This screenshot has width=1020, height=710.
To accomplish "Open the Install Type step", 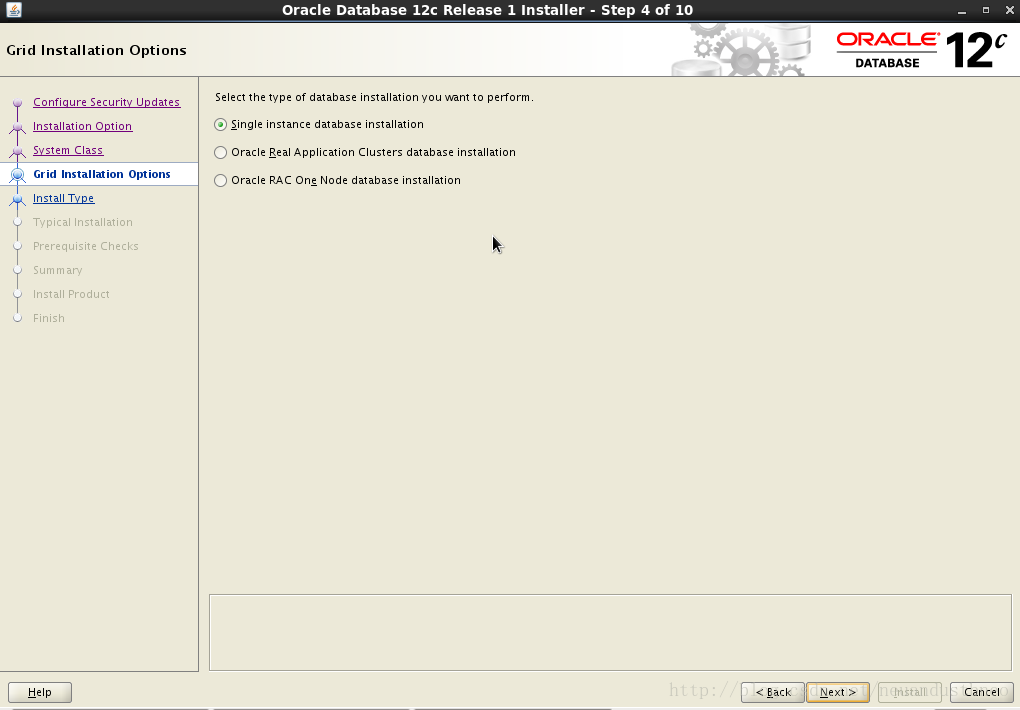I will point(64,198).
